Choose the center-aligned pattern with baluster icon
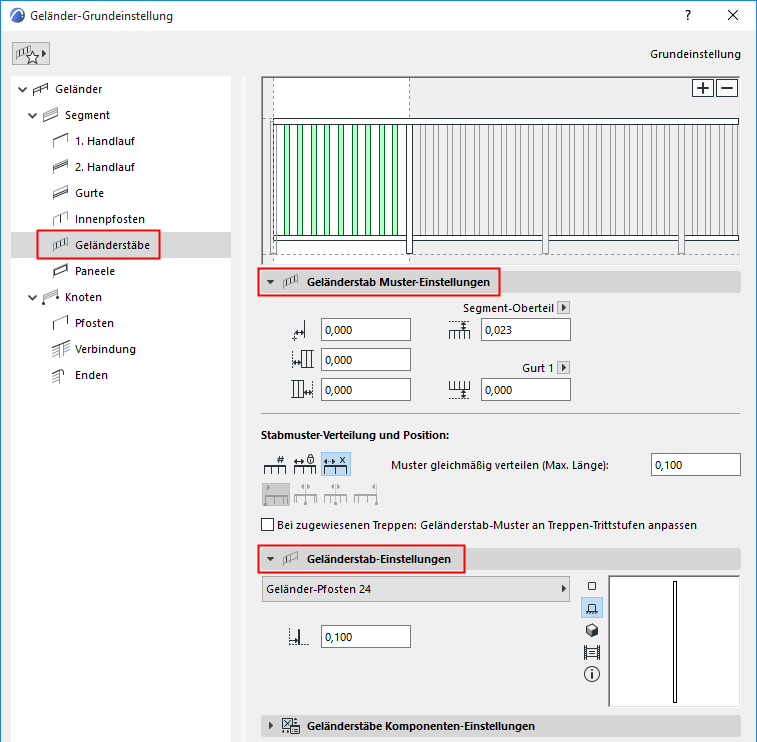This screenshot has width=757, height=742. (x=306, y=494)
